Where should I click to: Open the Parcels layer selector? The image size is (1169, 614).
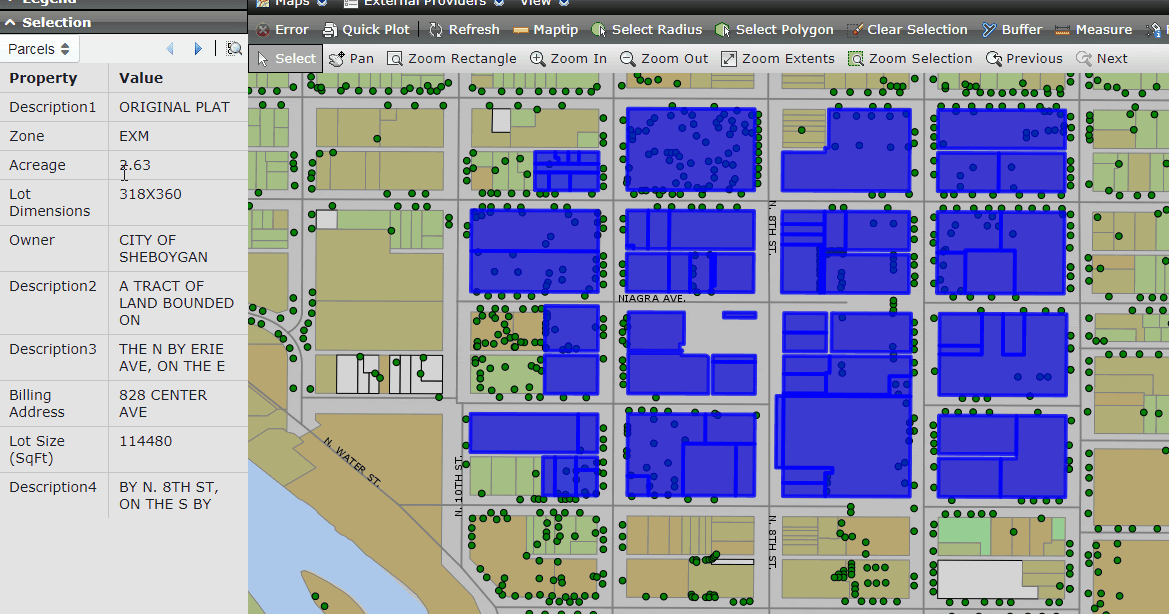[39, 48]
